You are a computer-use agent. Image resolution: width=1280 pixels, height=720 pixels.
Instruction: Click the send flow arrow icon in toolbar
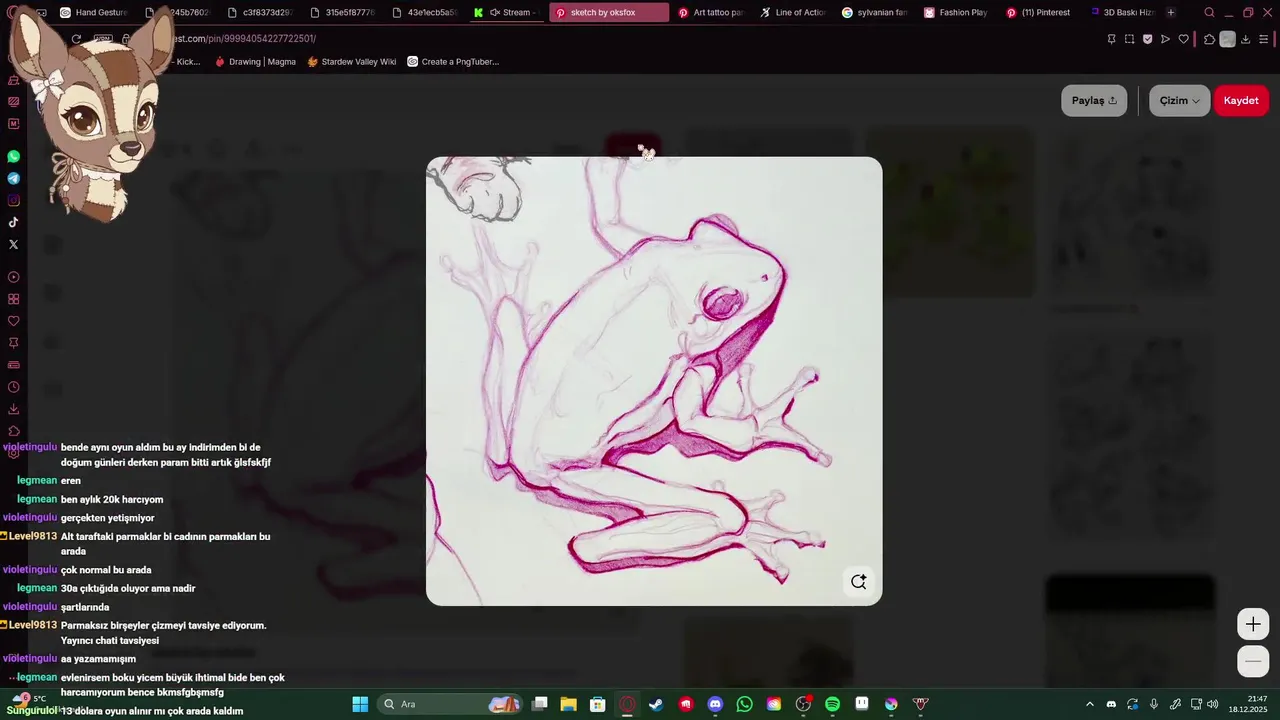(x=1165, y=39)
